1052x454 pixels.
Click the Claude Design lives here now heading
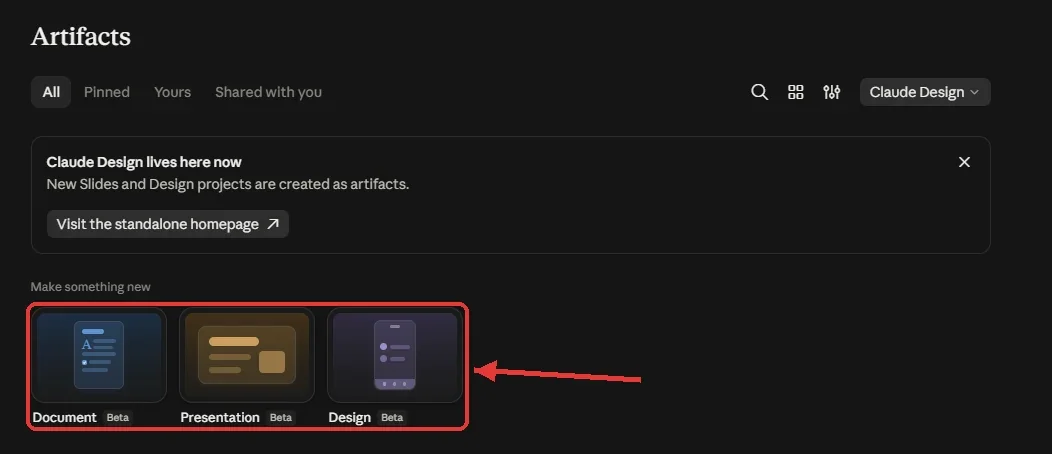144,162
